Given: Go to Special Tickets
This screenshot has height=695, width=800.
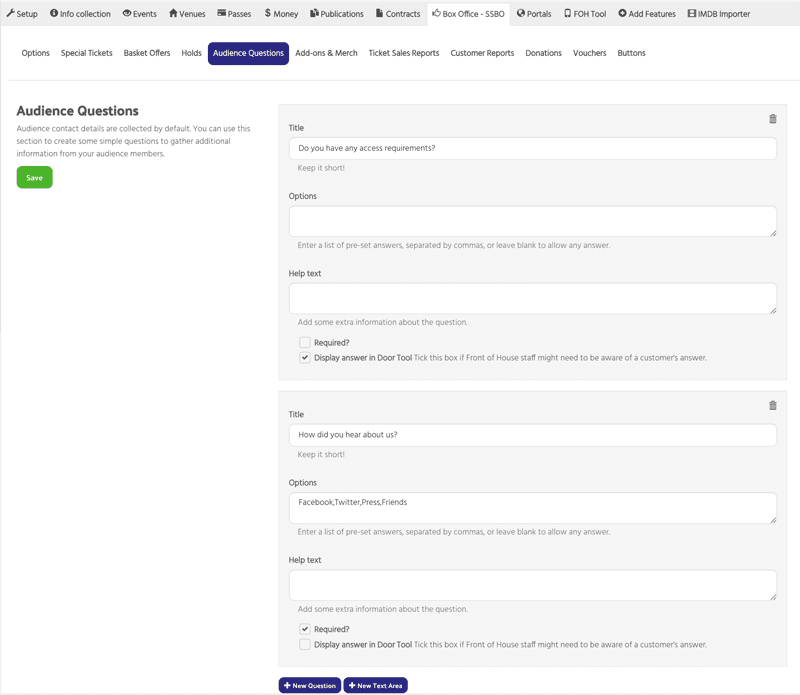Looking at the screenshot, I should [x=87, y=53].
